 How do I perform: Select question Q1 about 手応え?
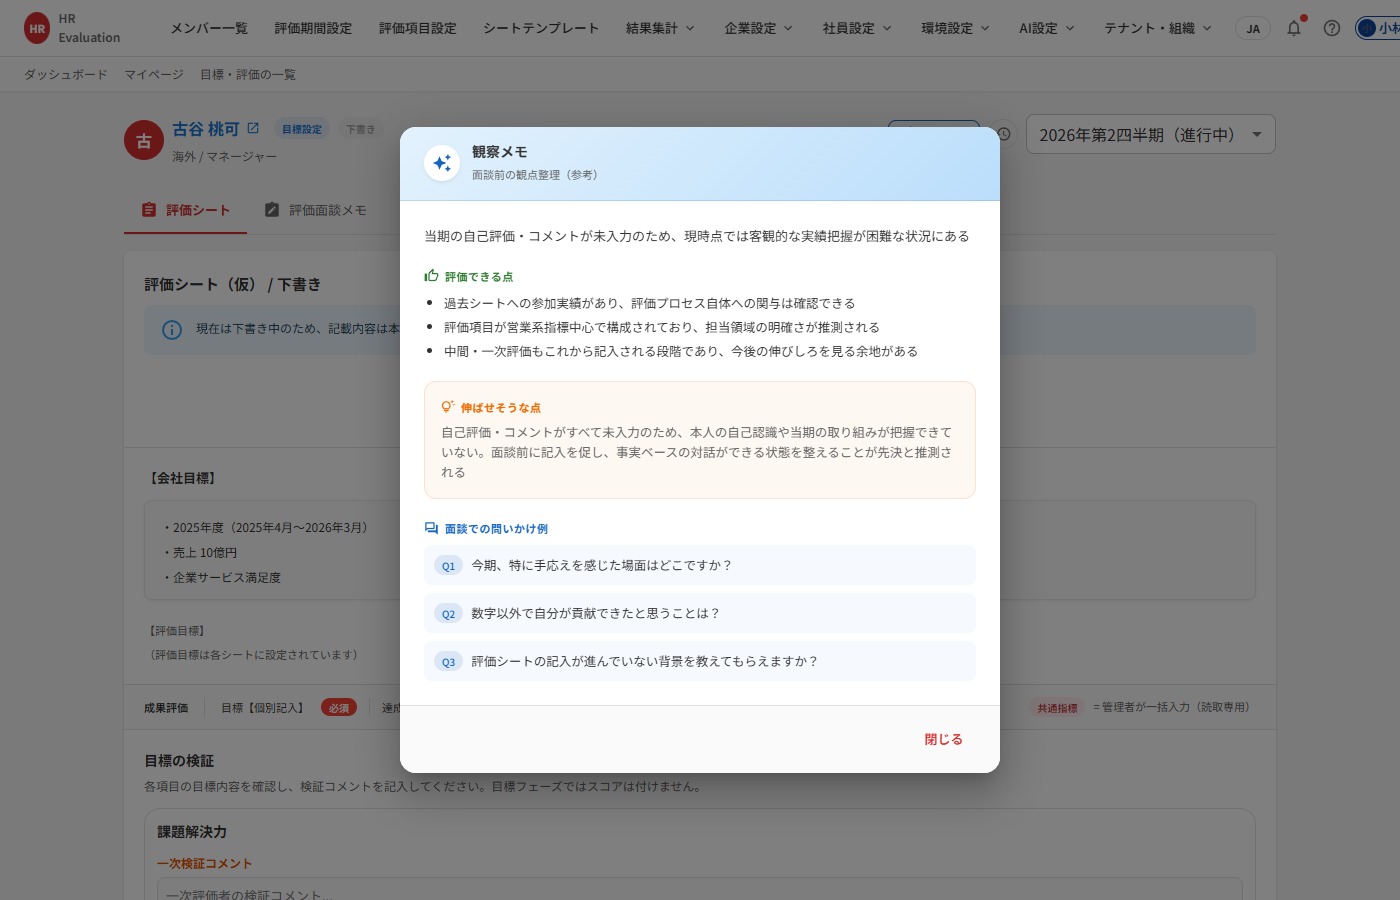tap(700, 565)
